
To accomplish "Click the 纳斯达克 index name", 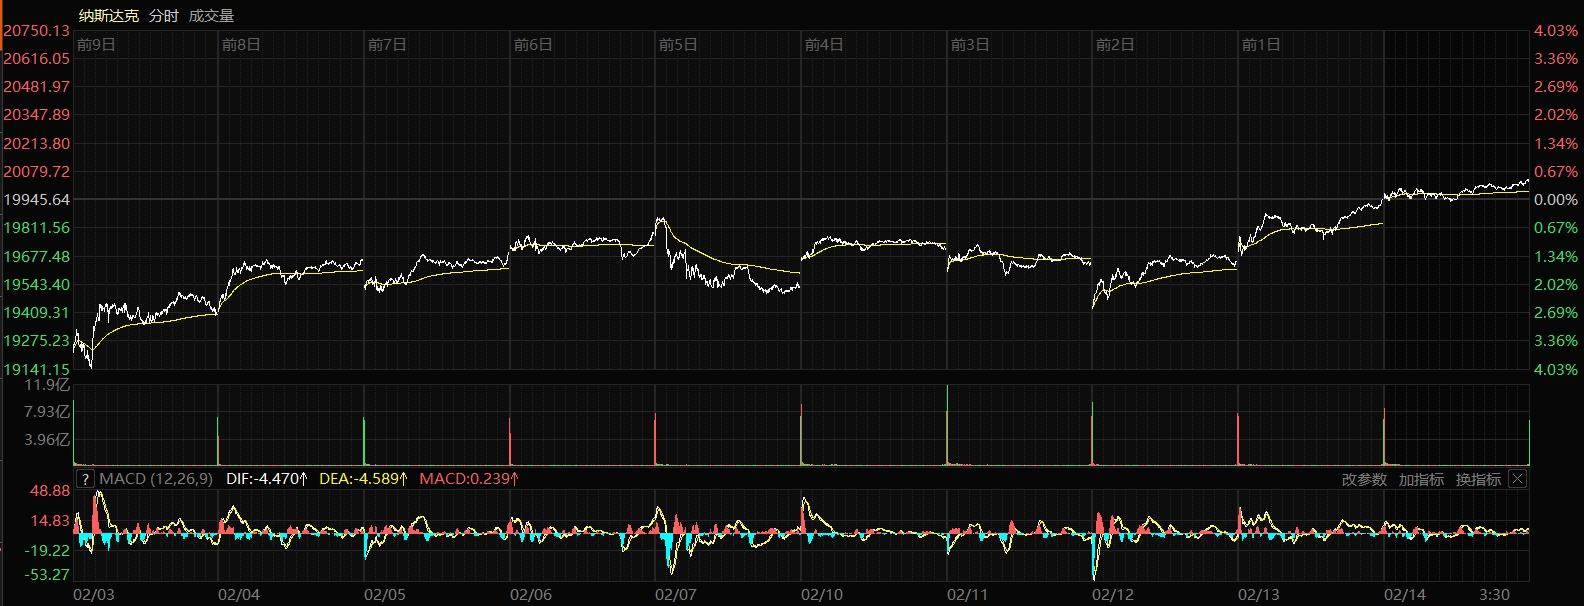I will coord(109,16).
